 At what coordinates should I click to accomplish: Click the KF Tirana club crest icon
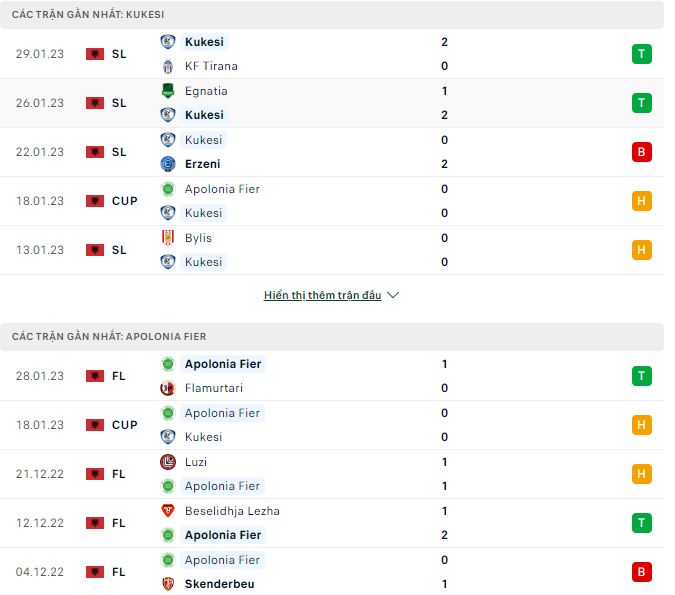click(167, 66)
